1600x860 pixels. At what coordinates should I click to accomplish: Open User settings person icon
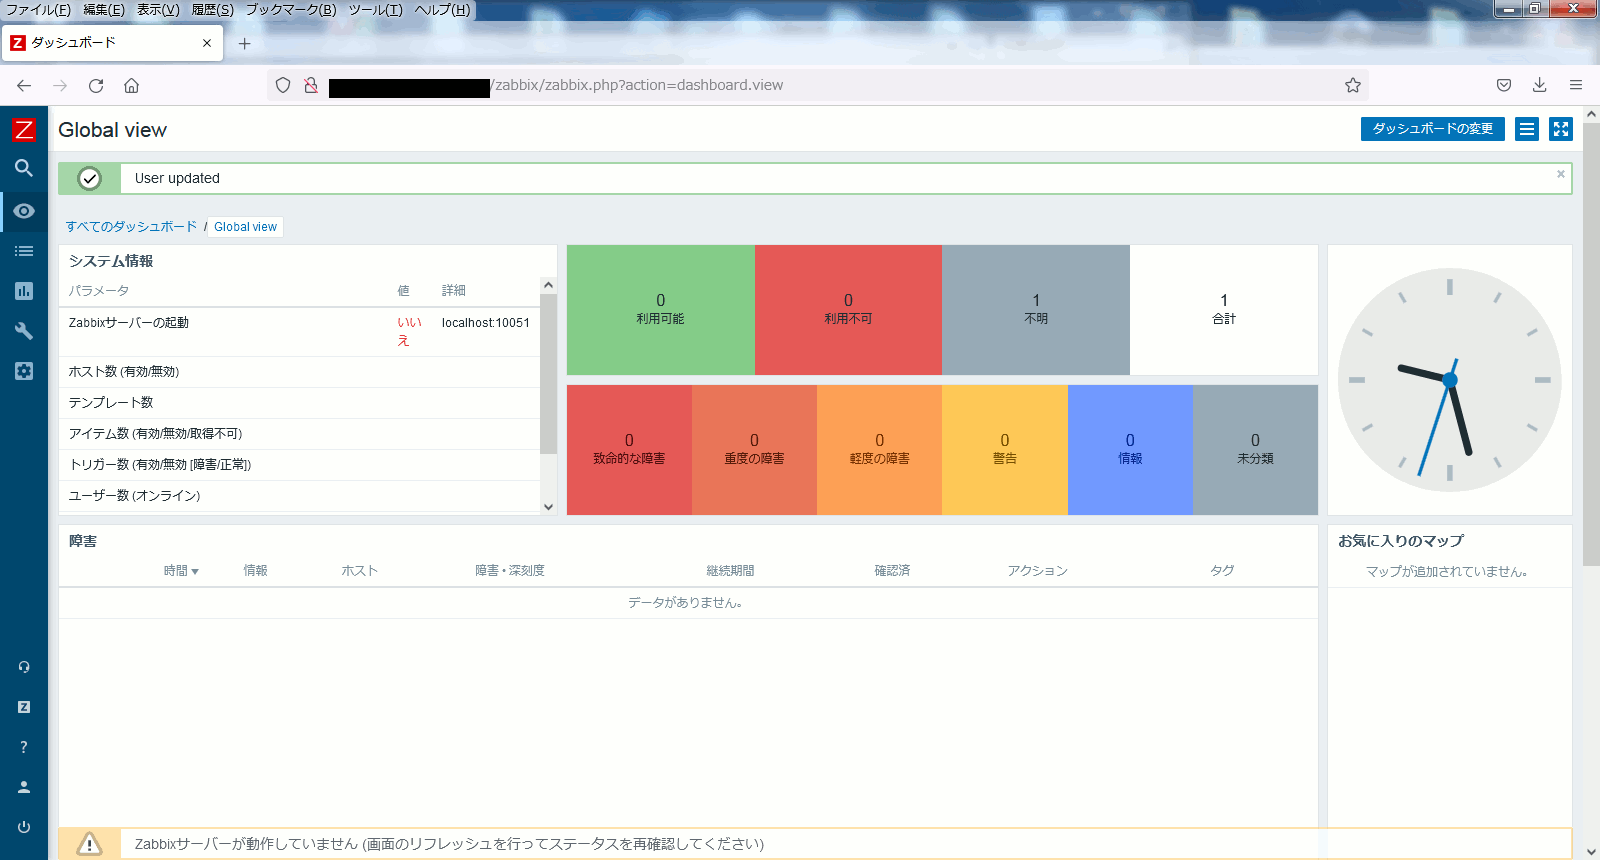pyautogui.click(x=24, y=787)
